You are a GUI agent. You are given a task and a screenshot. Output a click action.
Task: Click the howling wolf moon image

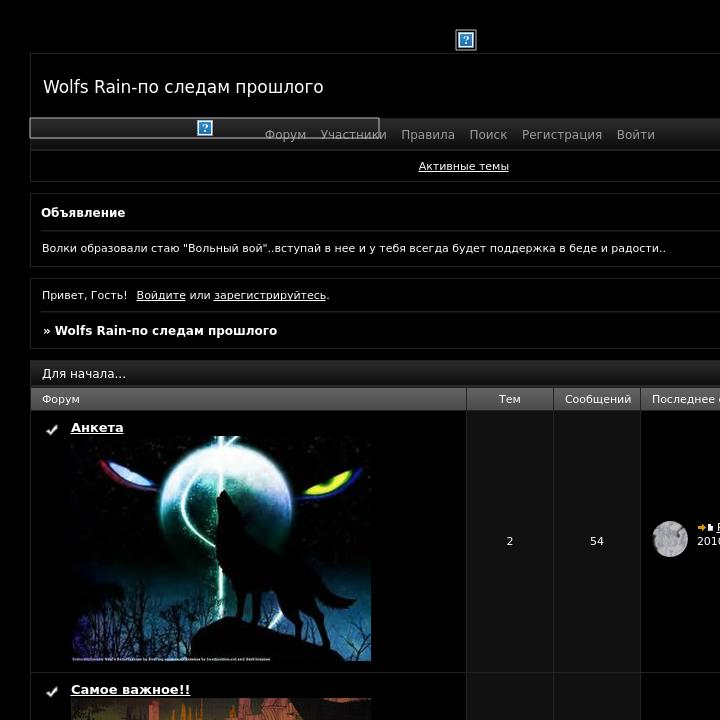[x=221, y=549]
